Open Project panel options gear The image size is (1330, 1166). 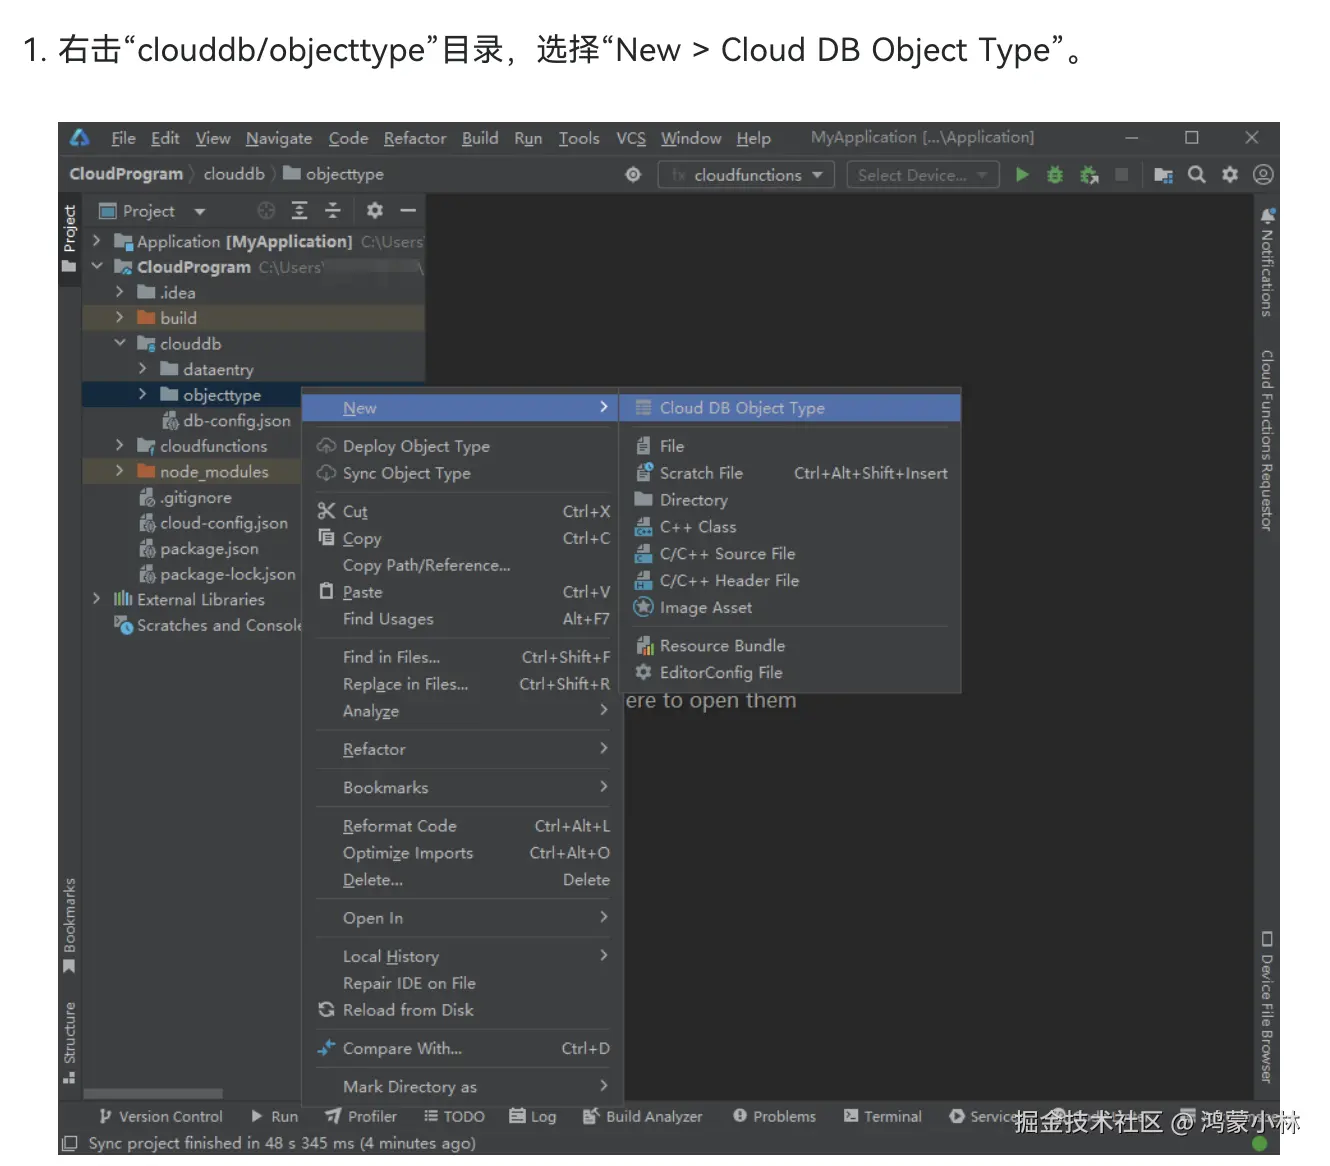375,211
